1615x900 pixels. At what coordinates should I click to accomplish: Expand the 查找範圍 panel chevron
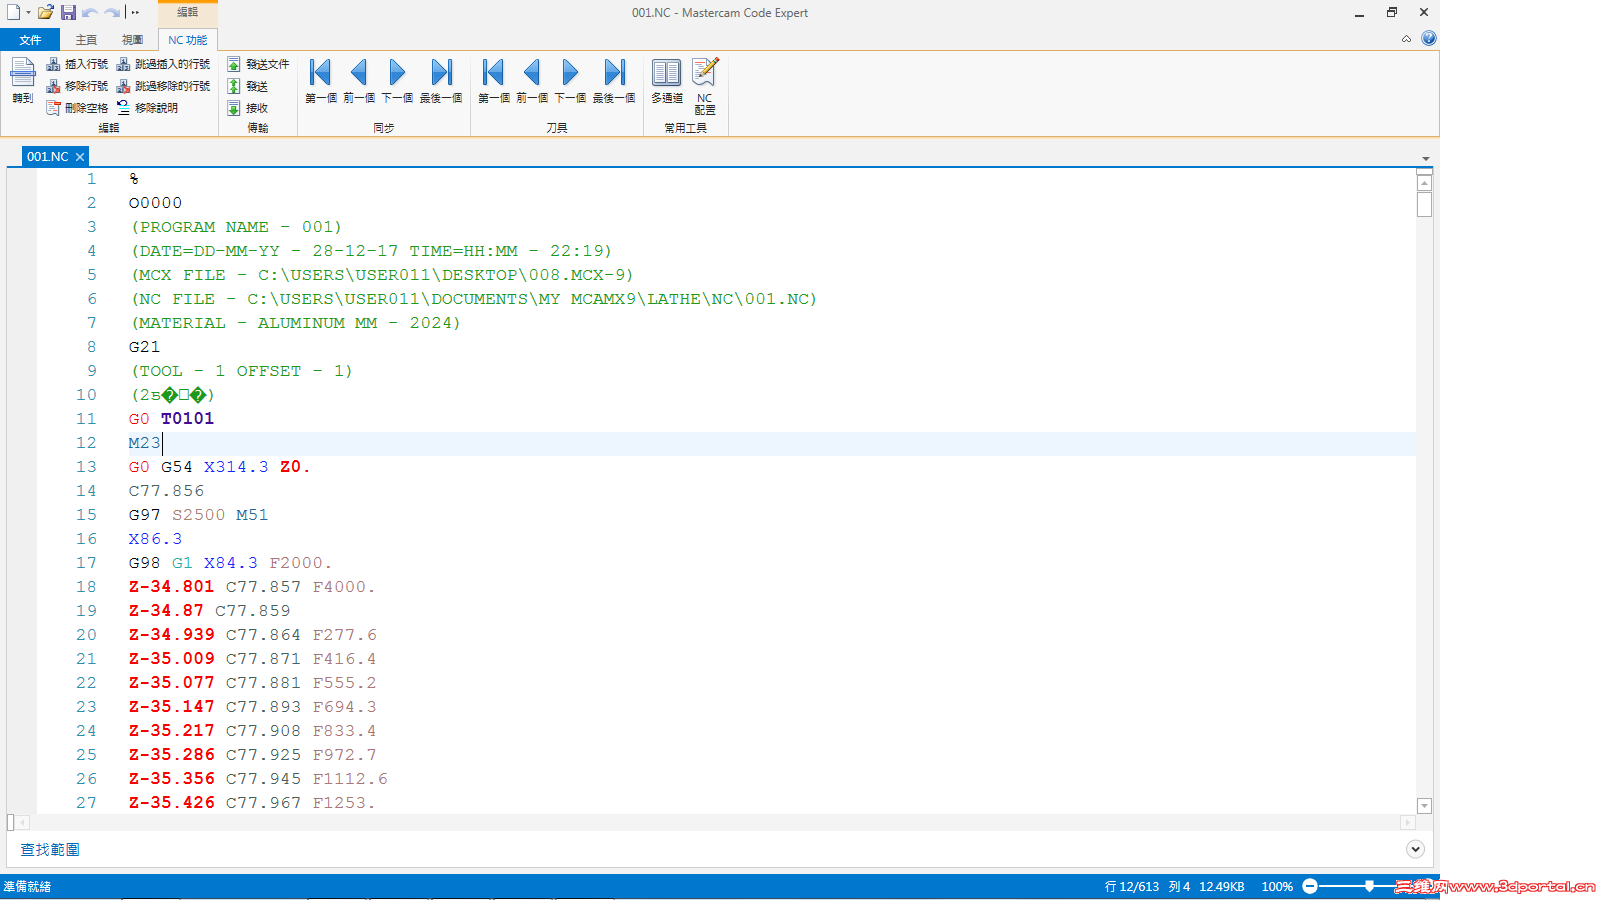click(1415, 849)
